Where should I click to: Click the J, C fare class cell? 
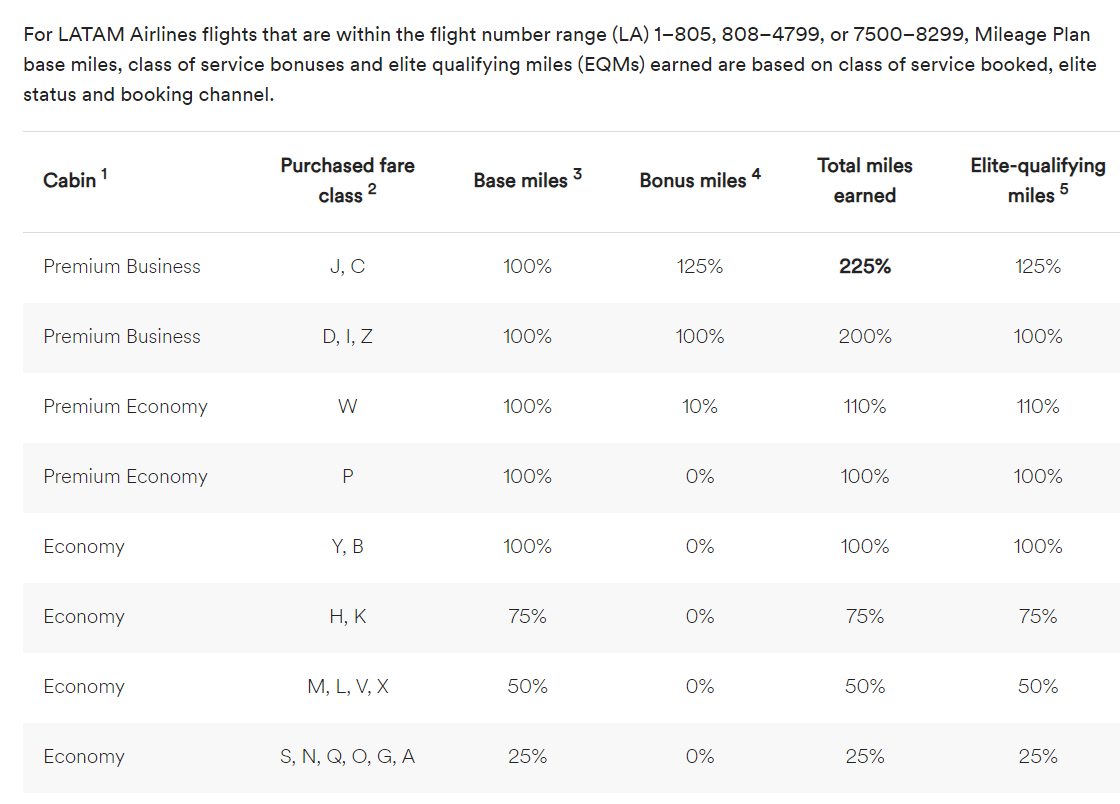pos(347,267)
